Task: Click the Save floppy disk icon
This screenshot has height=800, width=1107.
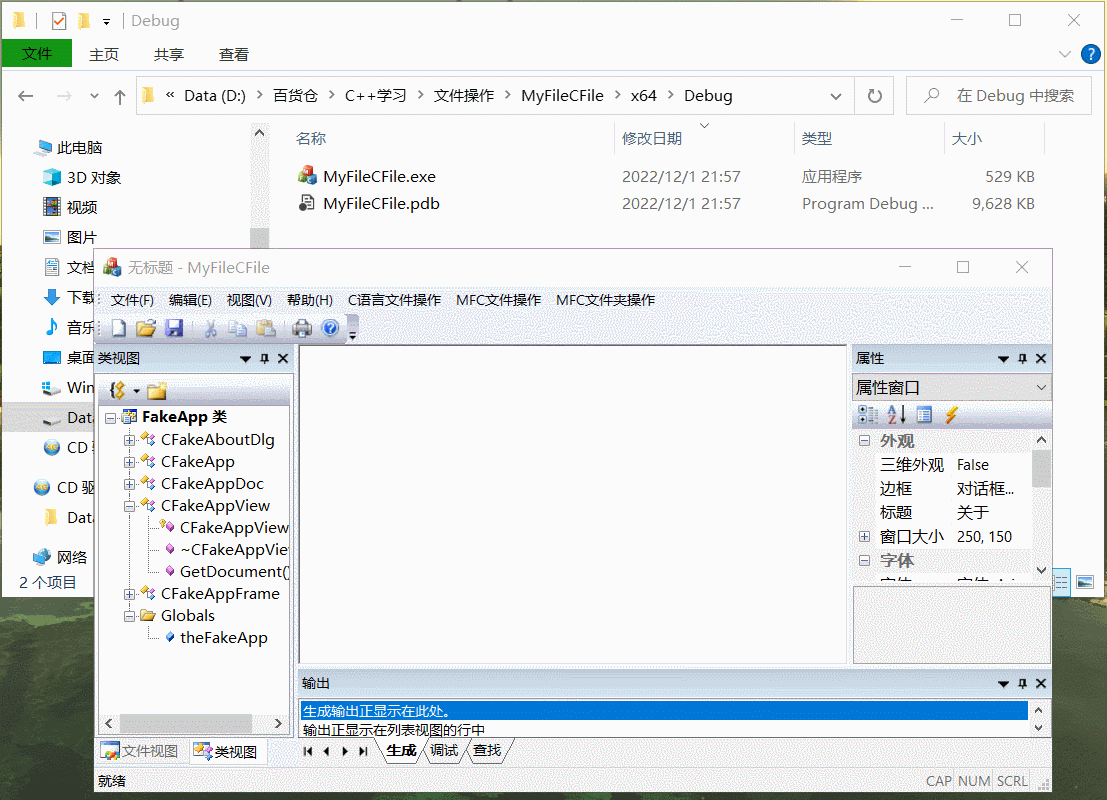Action: tap(174, 328)
